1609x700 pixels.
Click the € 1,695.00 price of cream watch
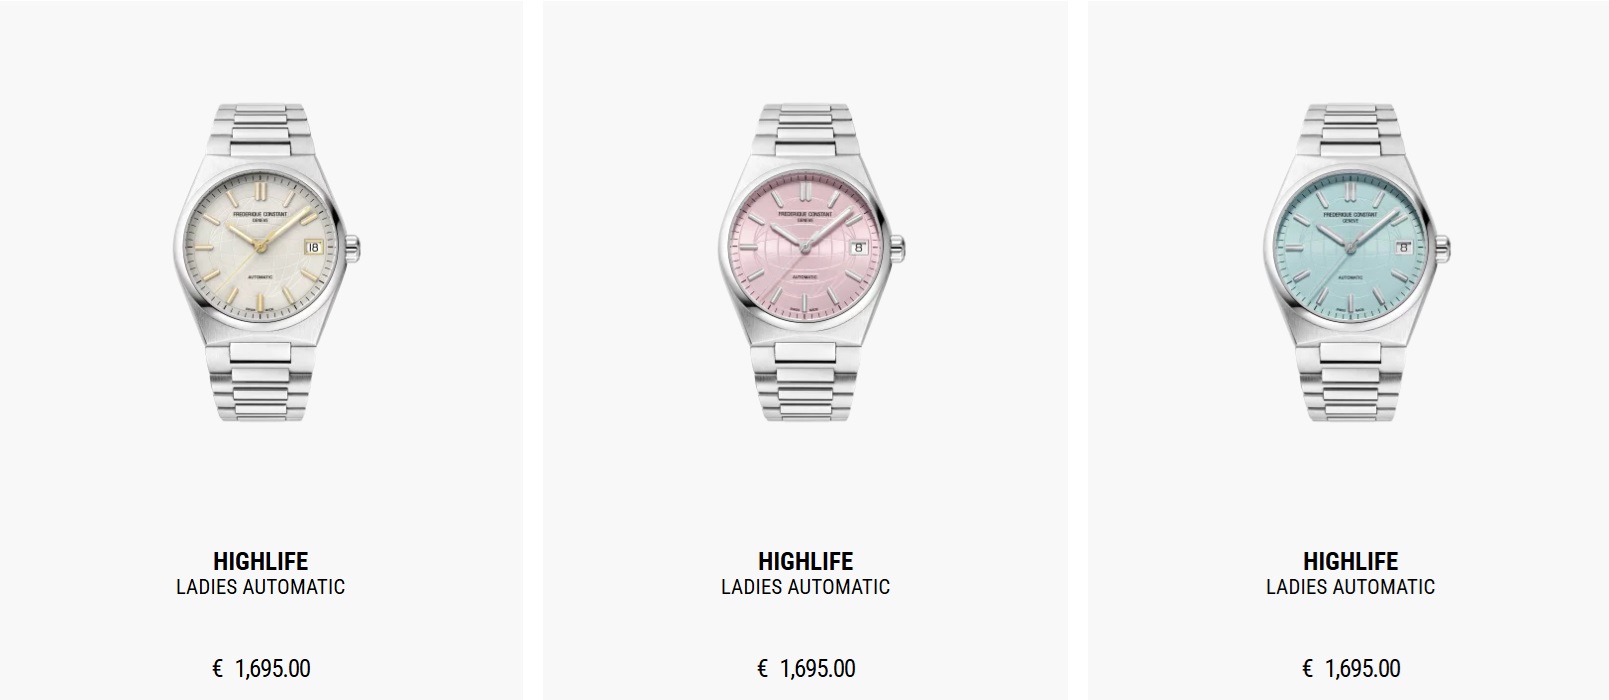pyautogui.click(x=261, y=668)
